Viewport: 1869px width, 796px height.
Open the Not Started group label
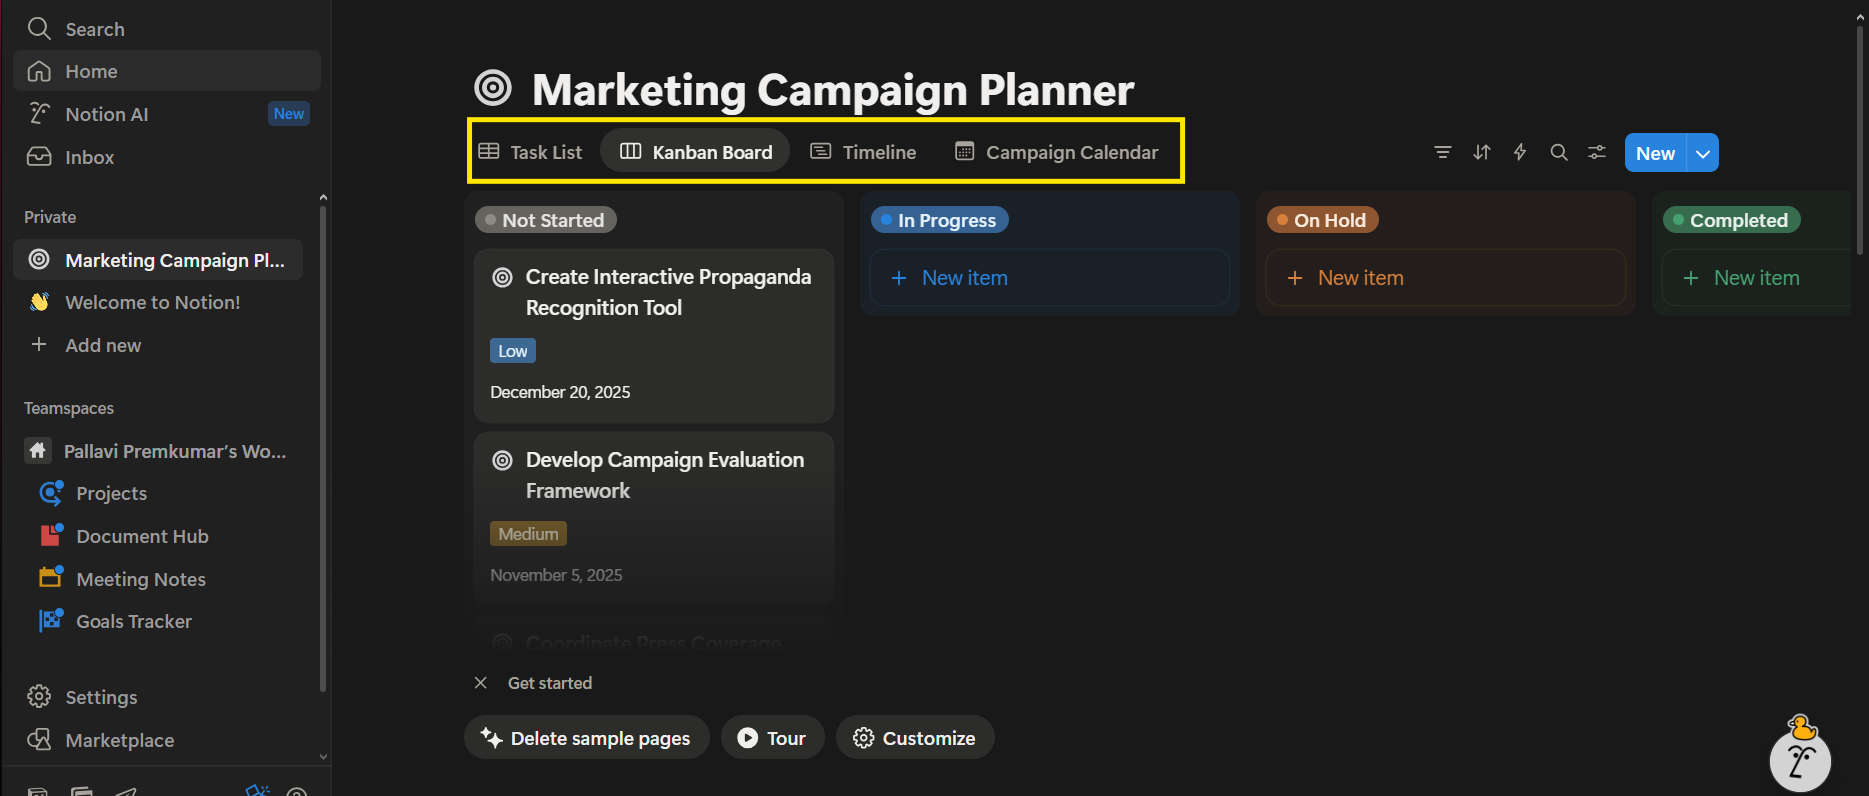(x=545, y=220)
